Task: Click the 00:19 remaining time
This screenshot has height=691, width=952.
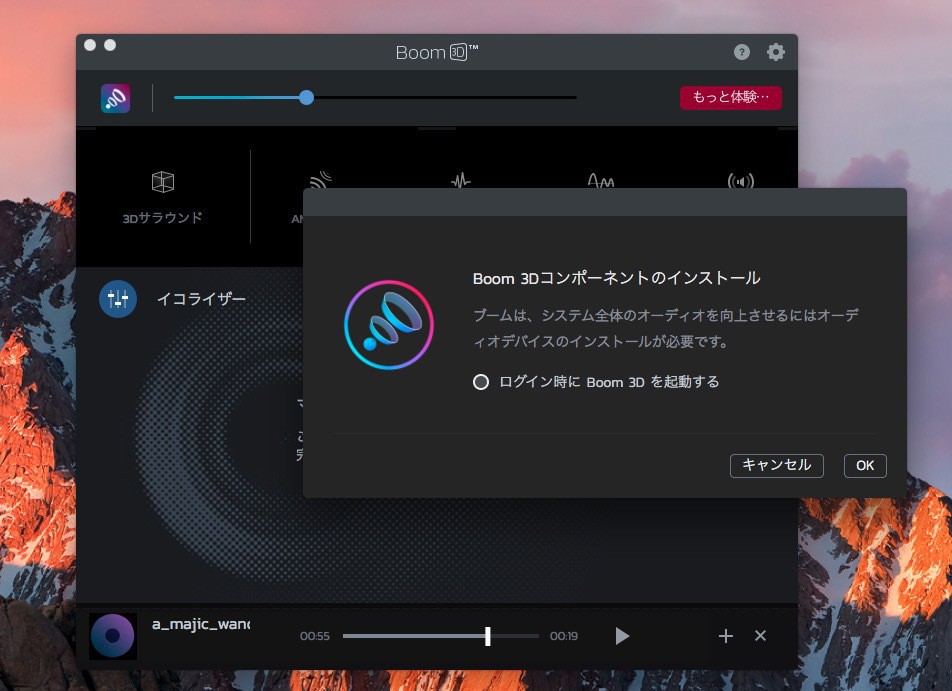Action: tap(563, 636)
